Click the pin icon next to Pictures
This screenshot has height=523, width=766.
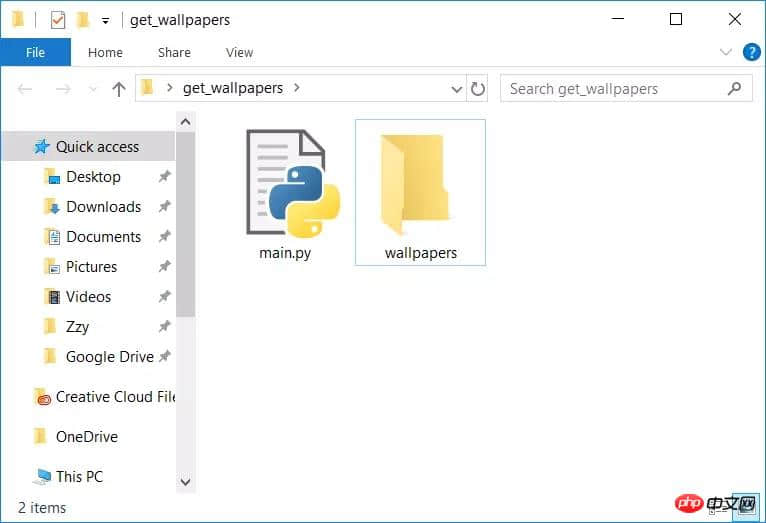(165, 266)
